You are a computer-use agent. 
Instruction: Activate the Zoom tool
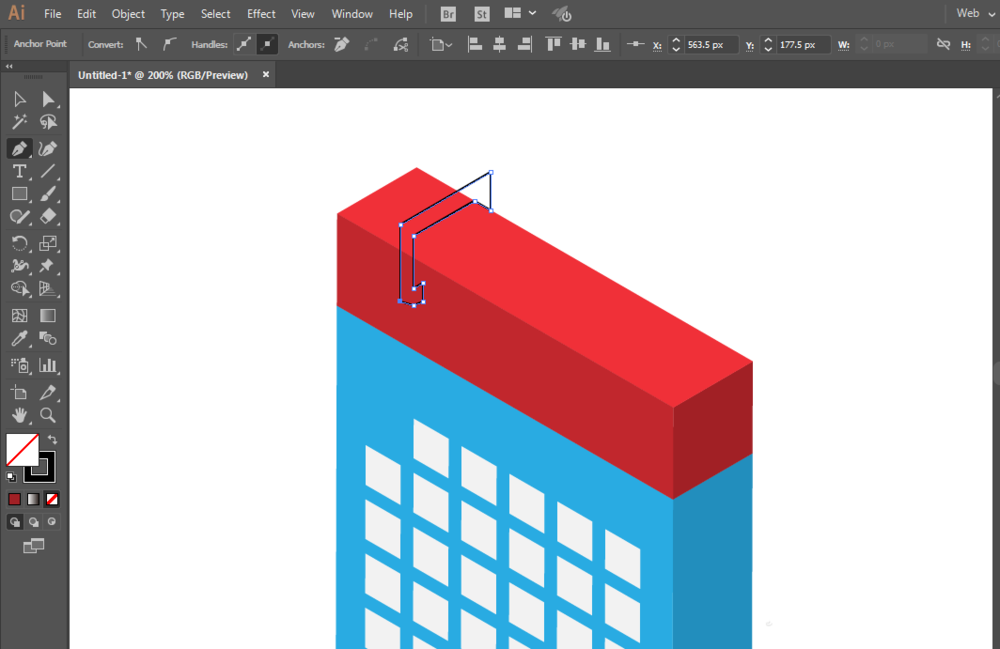[x=48, y=415]
